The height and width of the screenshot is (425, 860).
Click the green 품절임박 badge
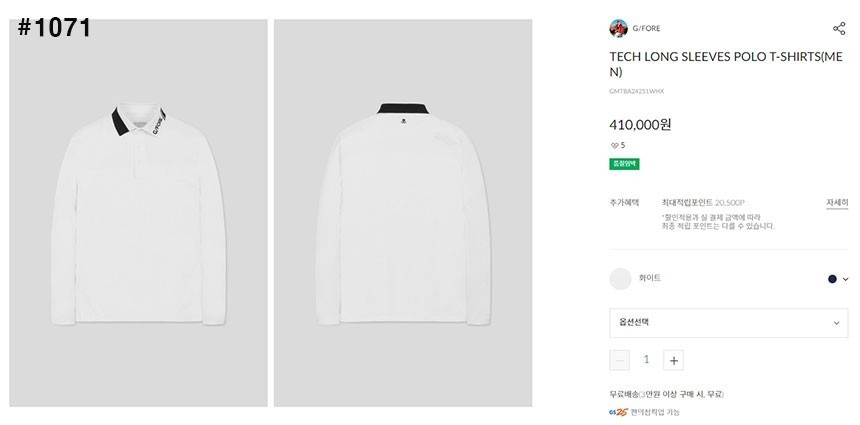(x=624, y=164)
